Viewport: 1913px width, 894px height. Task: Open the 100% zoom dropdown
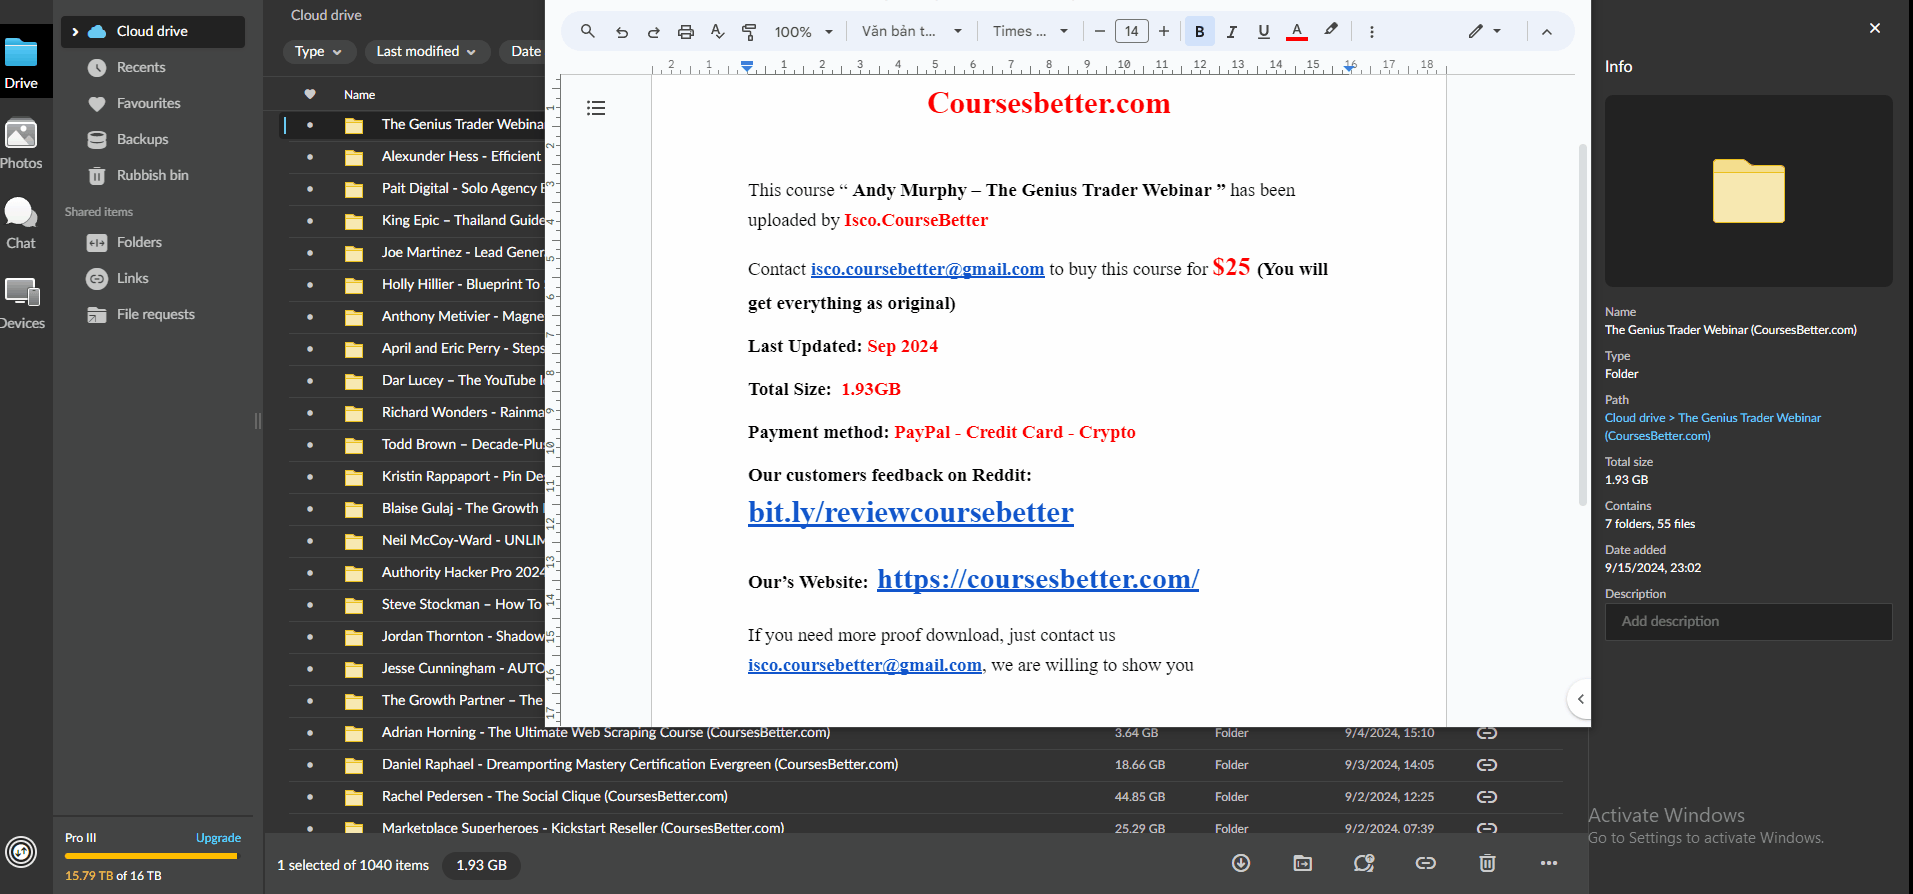(x=803, y=32)
